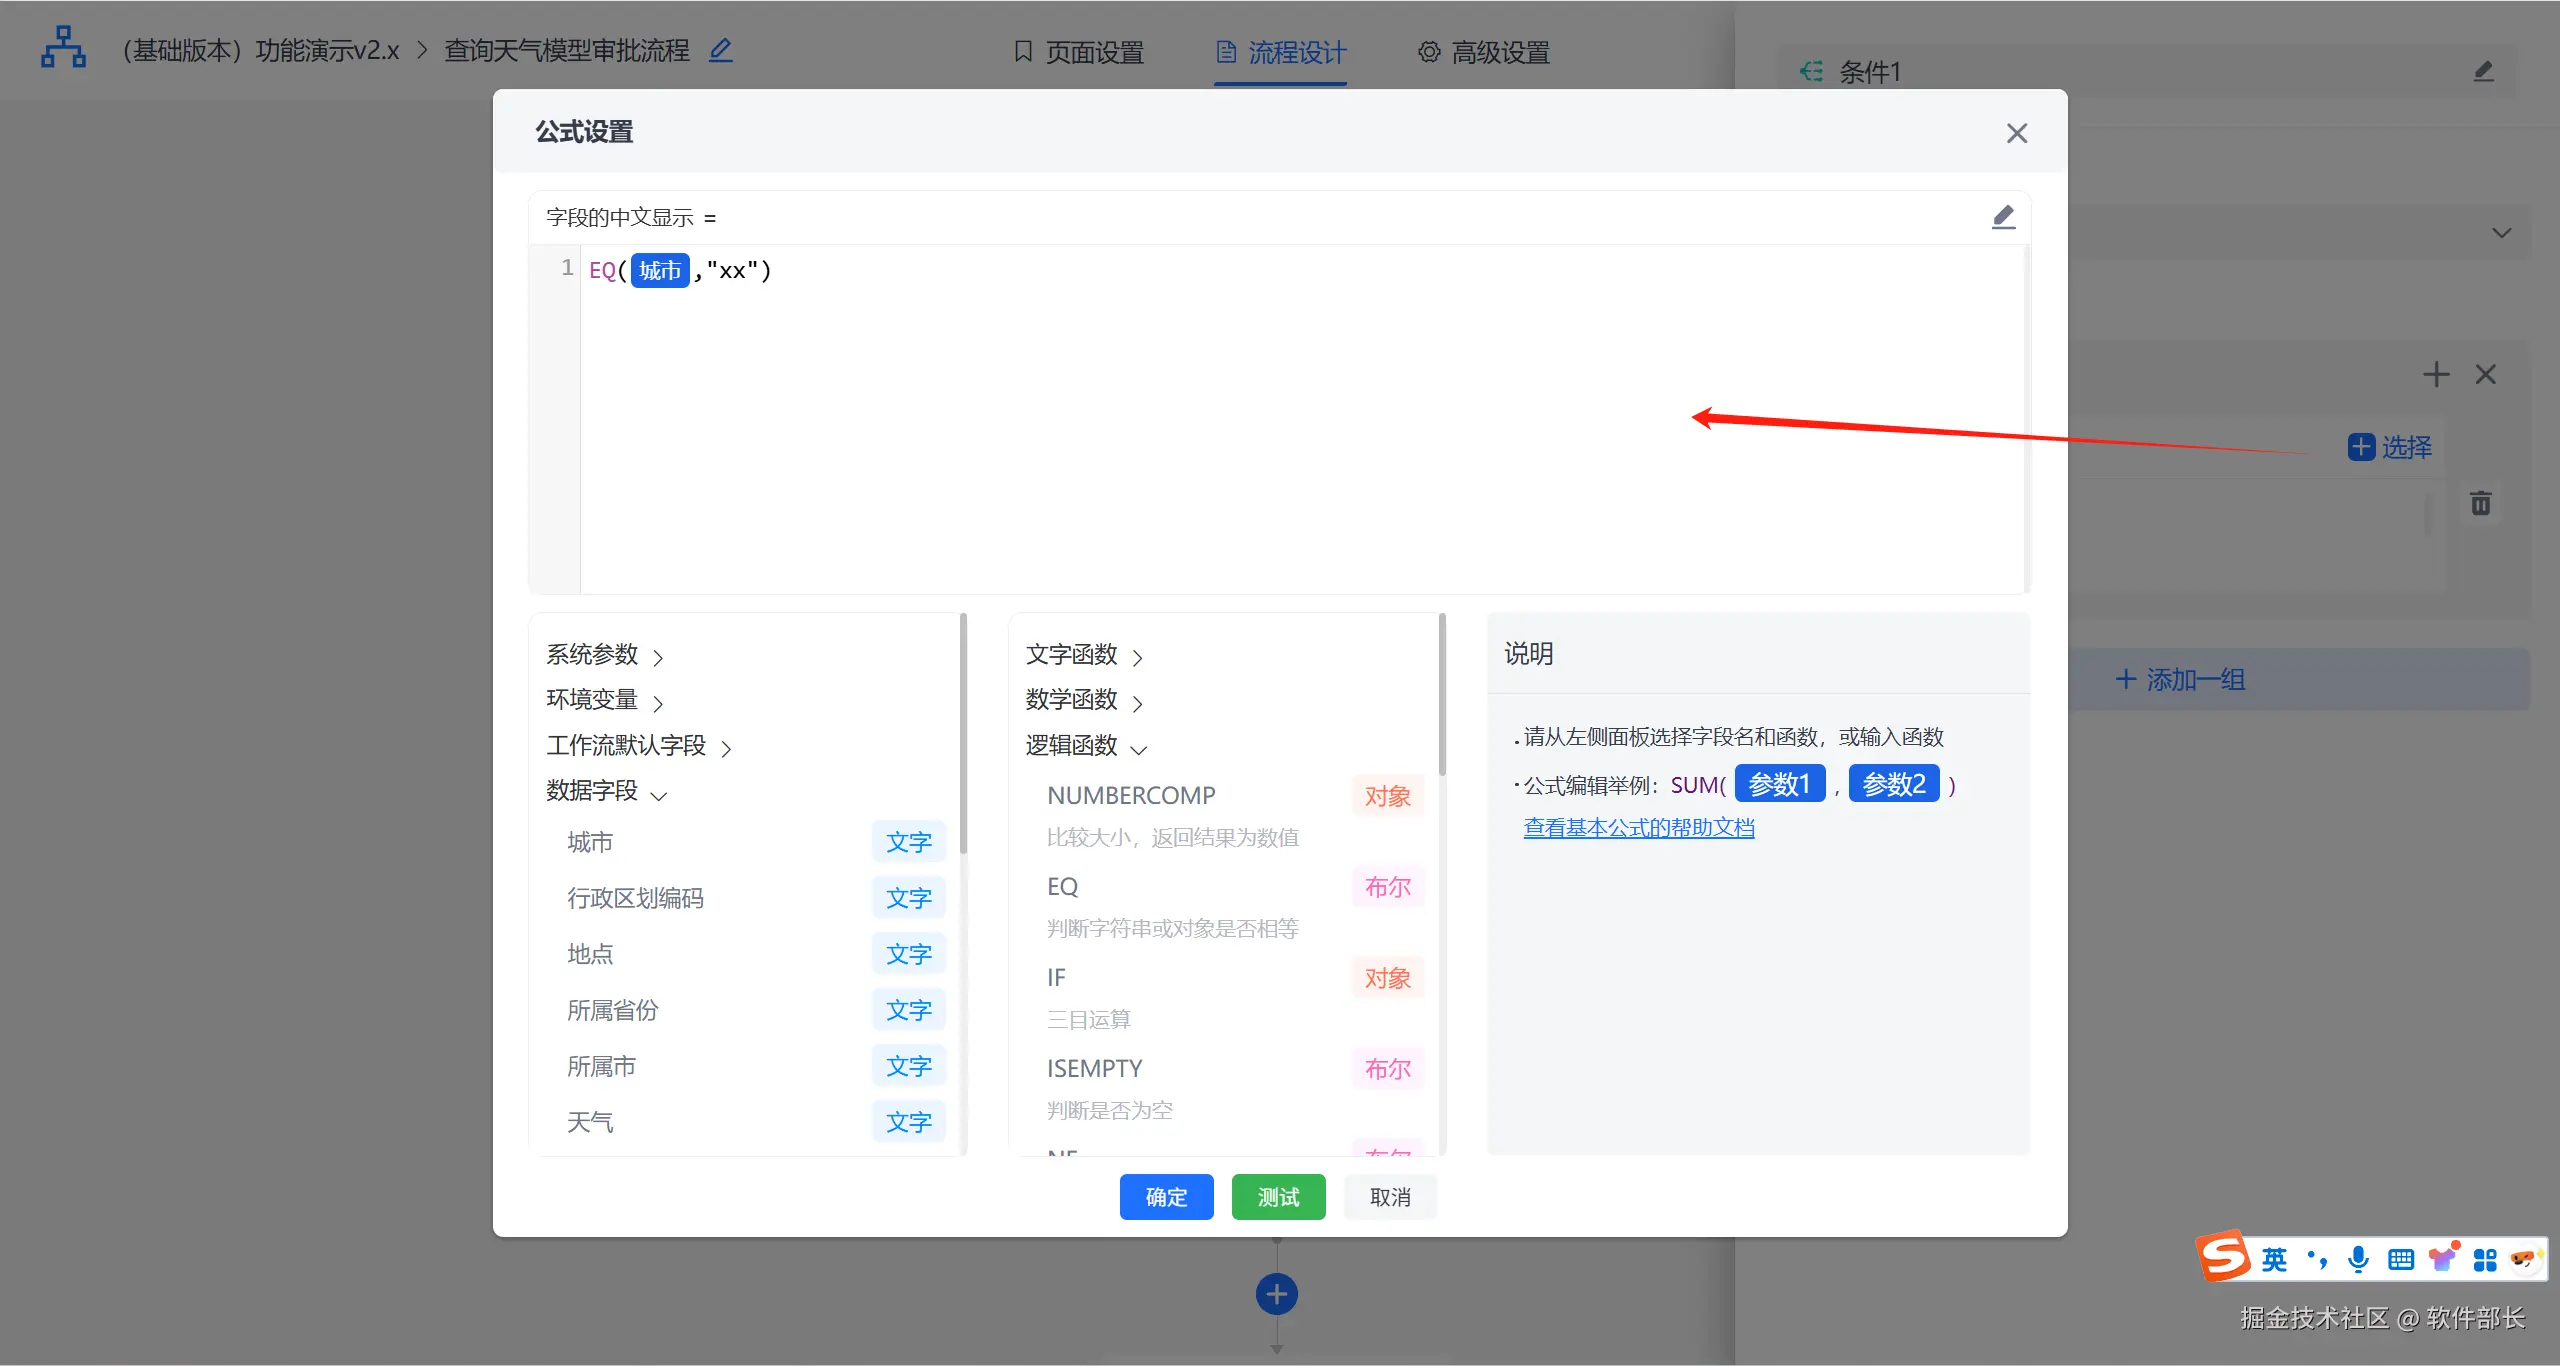Screen dimensions: 2560x1366
Task: Click the 取消 button
Action: pos(1390,1197)
